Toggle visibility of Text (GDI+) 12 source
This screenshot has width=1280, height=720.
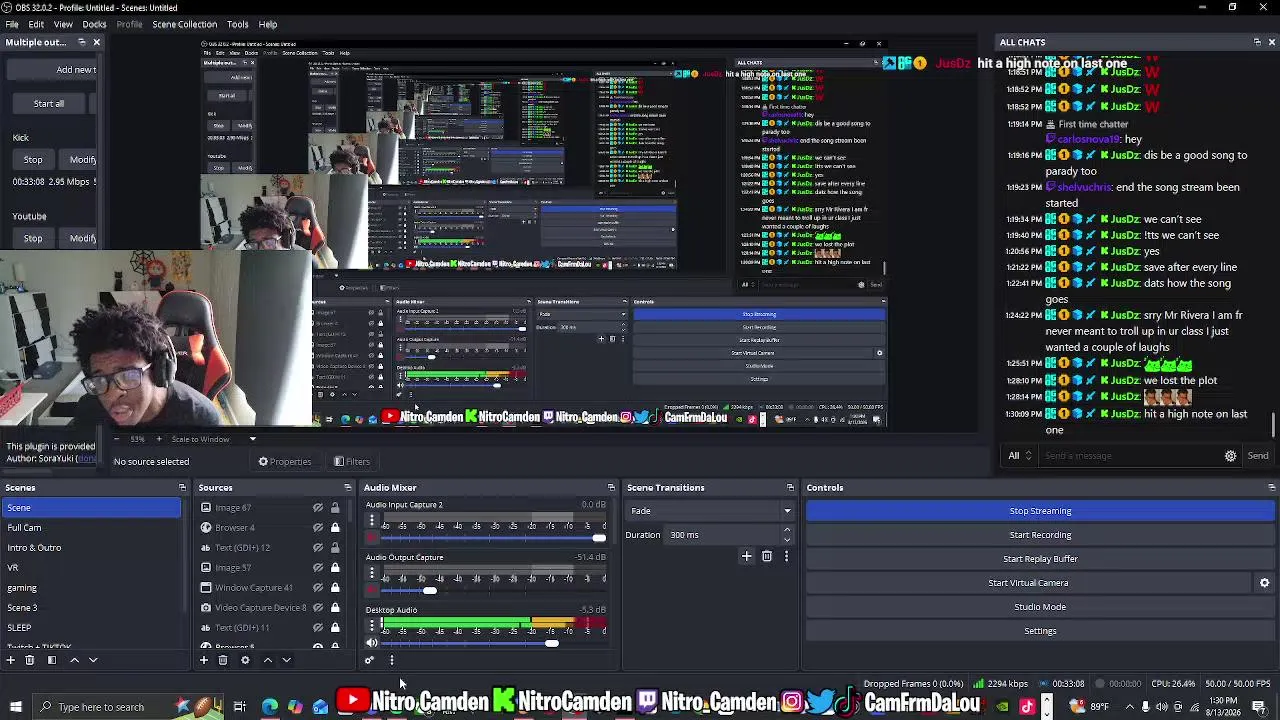pyautogui.click(x=318, y=548)
